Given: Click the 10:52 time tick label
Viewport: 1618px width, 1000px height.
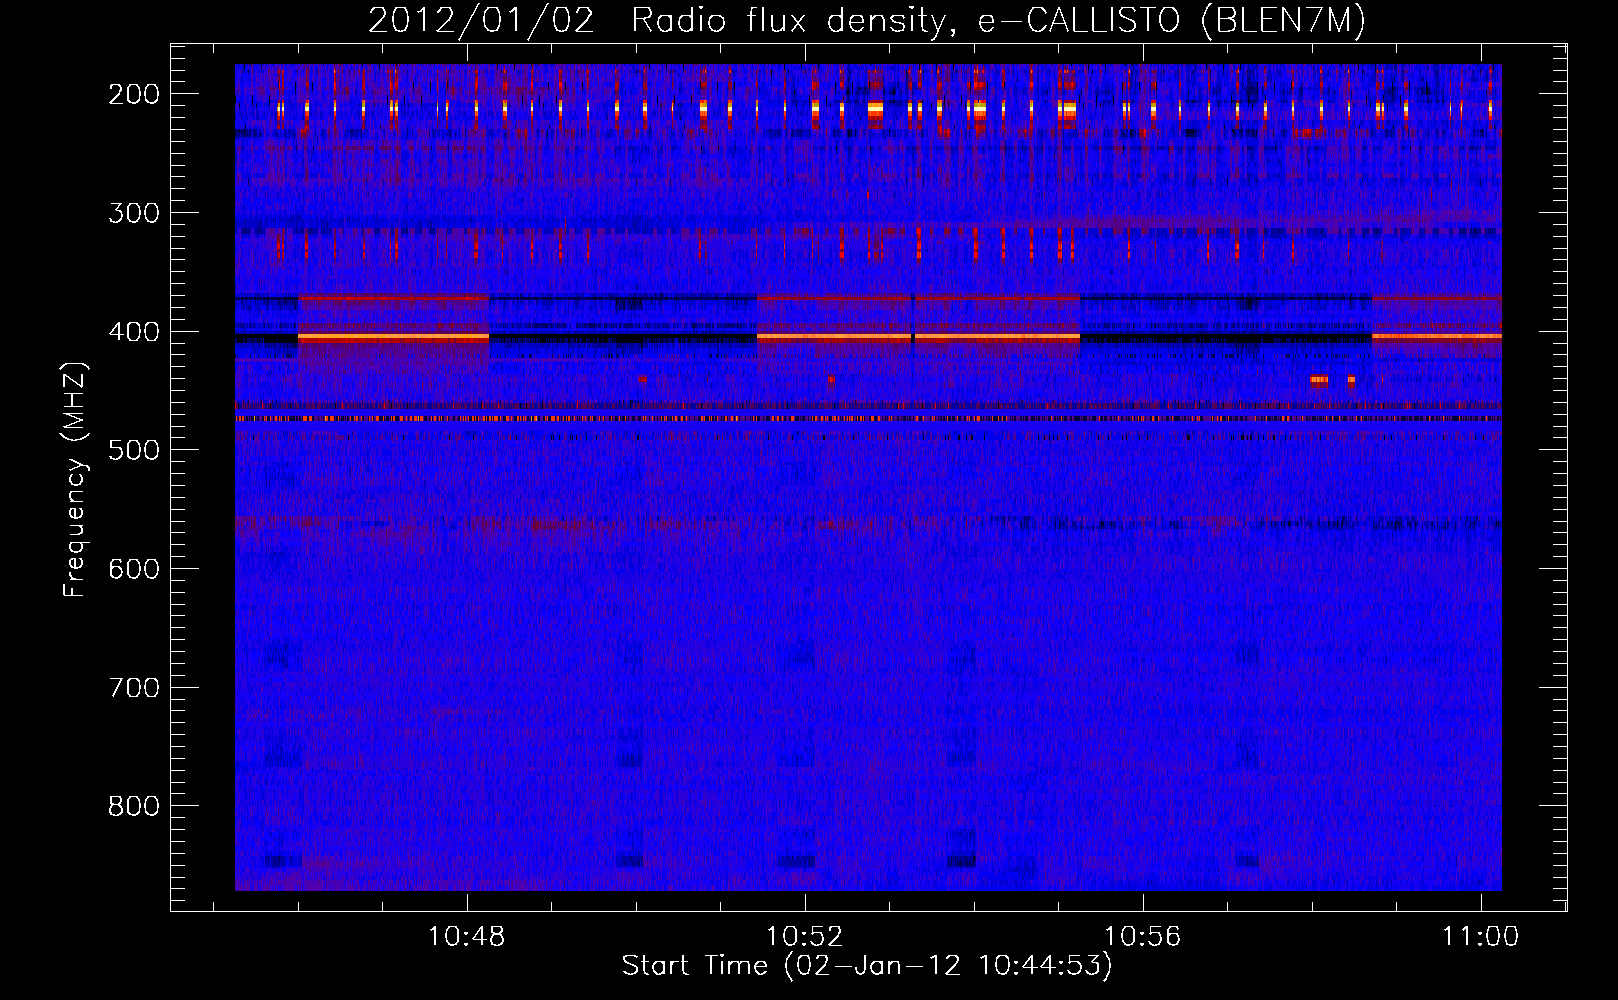Looking at the screenshot, I should (x=805, y=937).
